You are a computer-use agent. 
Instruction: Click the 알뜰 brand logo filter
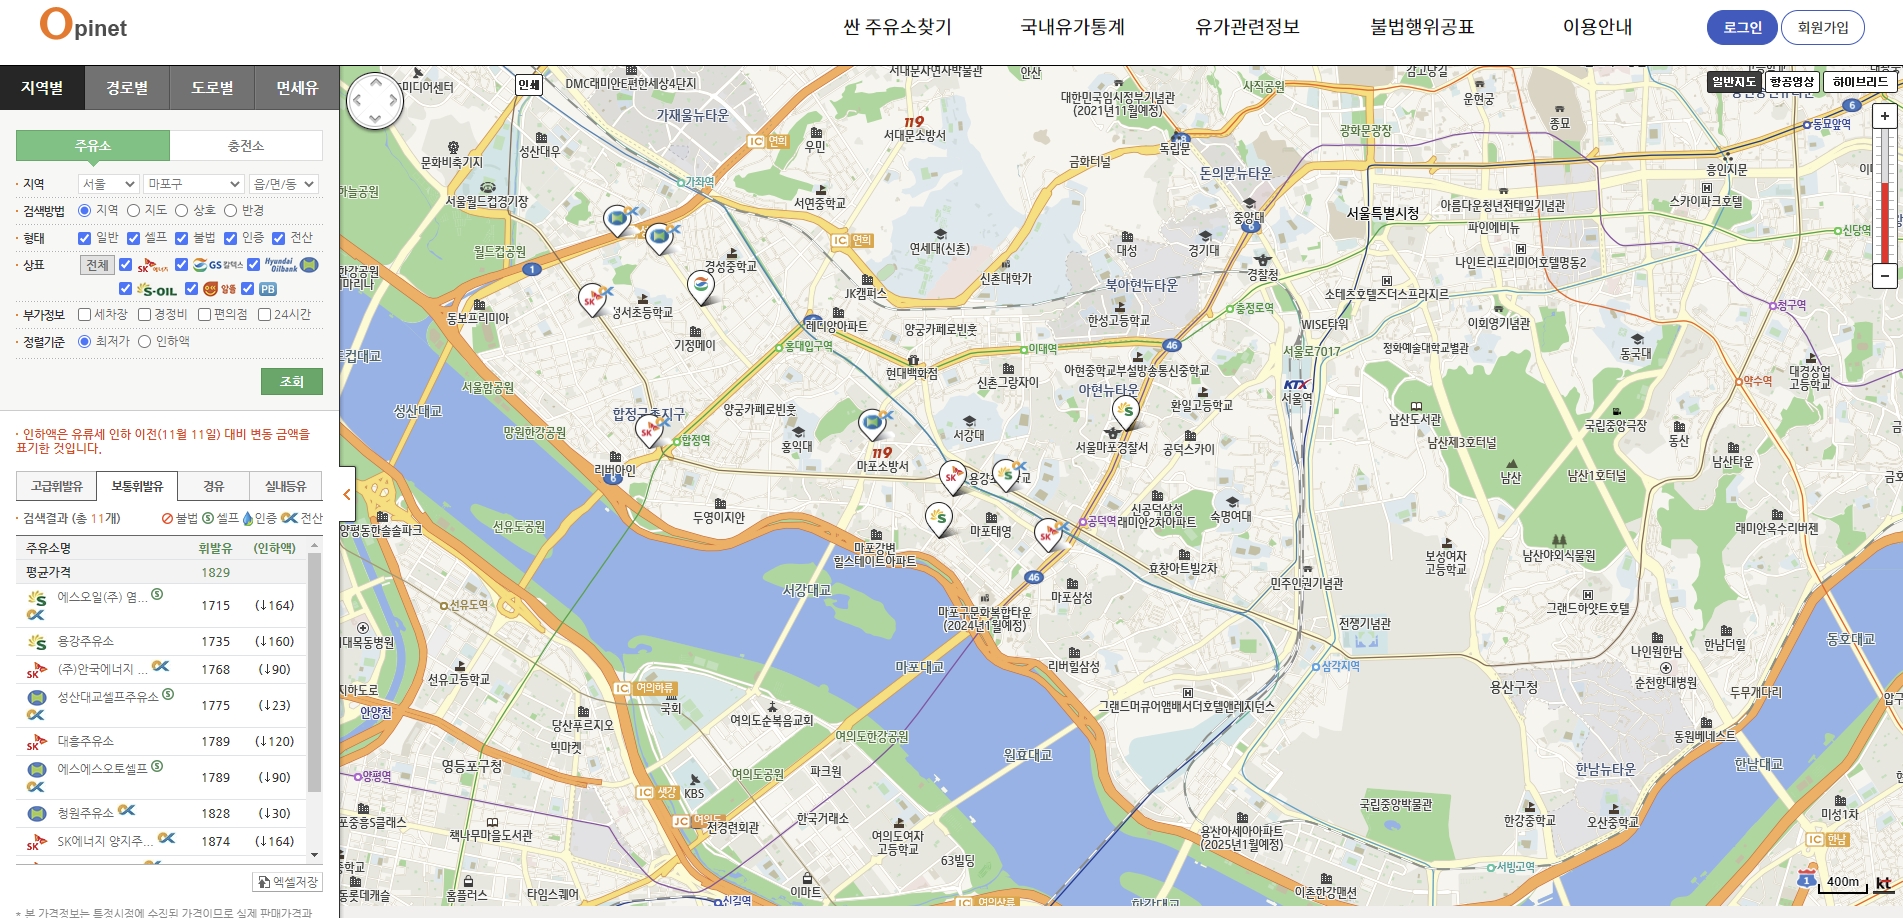coord(219,289)
